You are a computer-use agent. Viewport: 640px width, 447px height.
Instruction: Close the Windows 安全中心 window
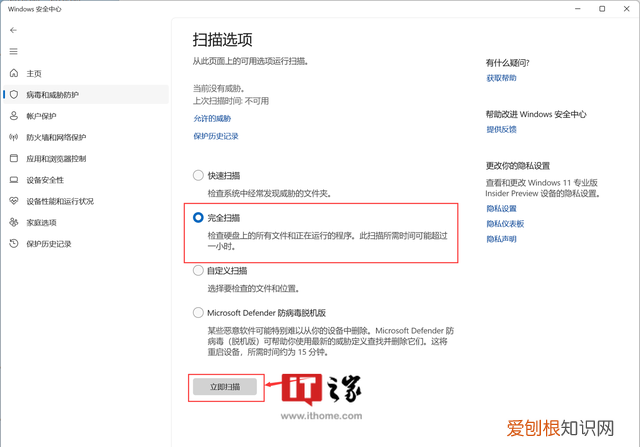click(627, 9)
